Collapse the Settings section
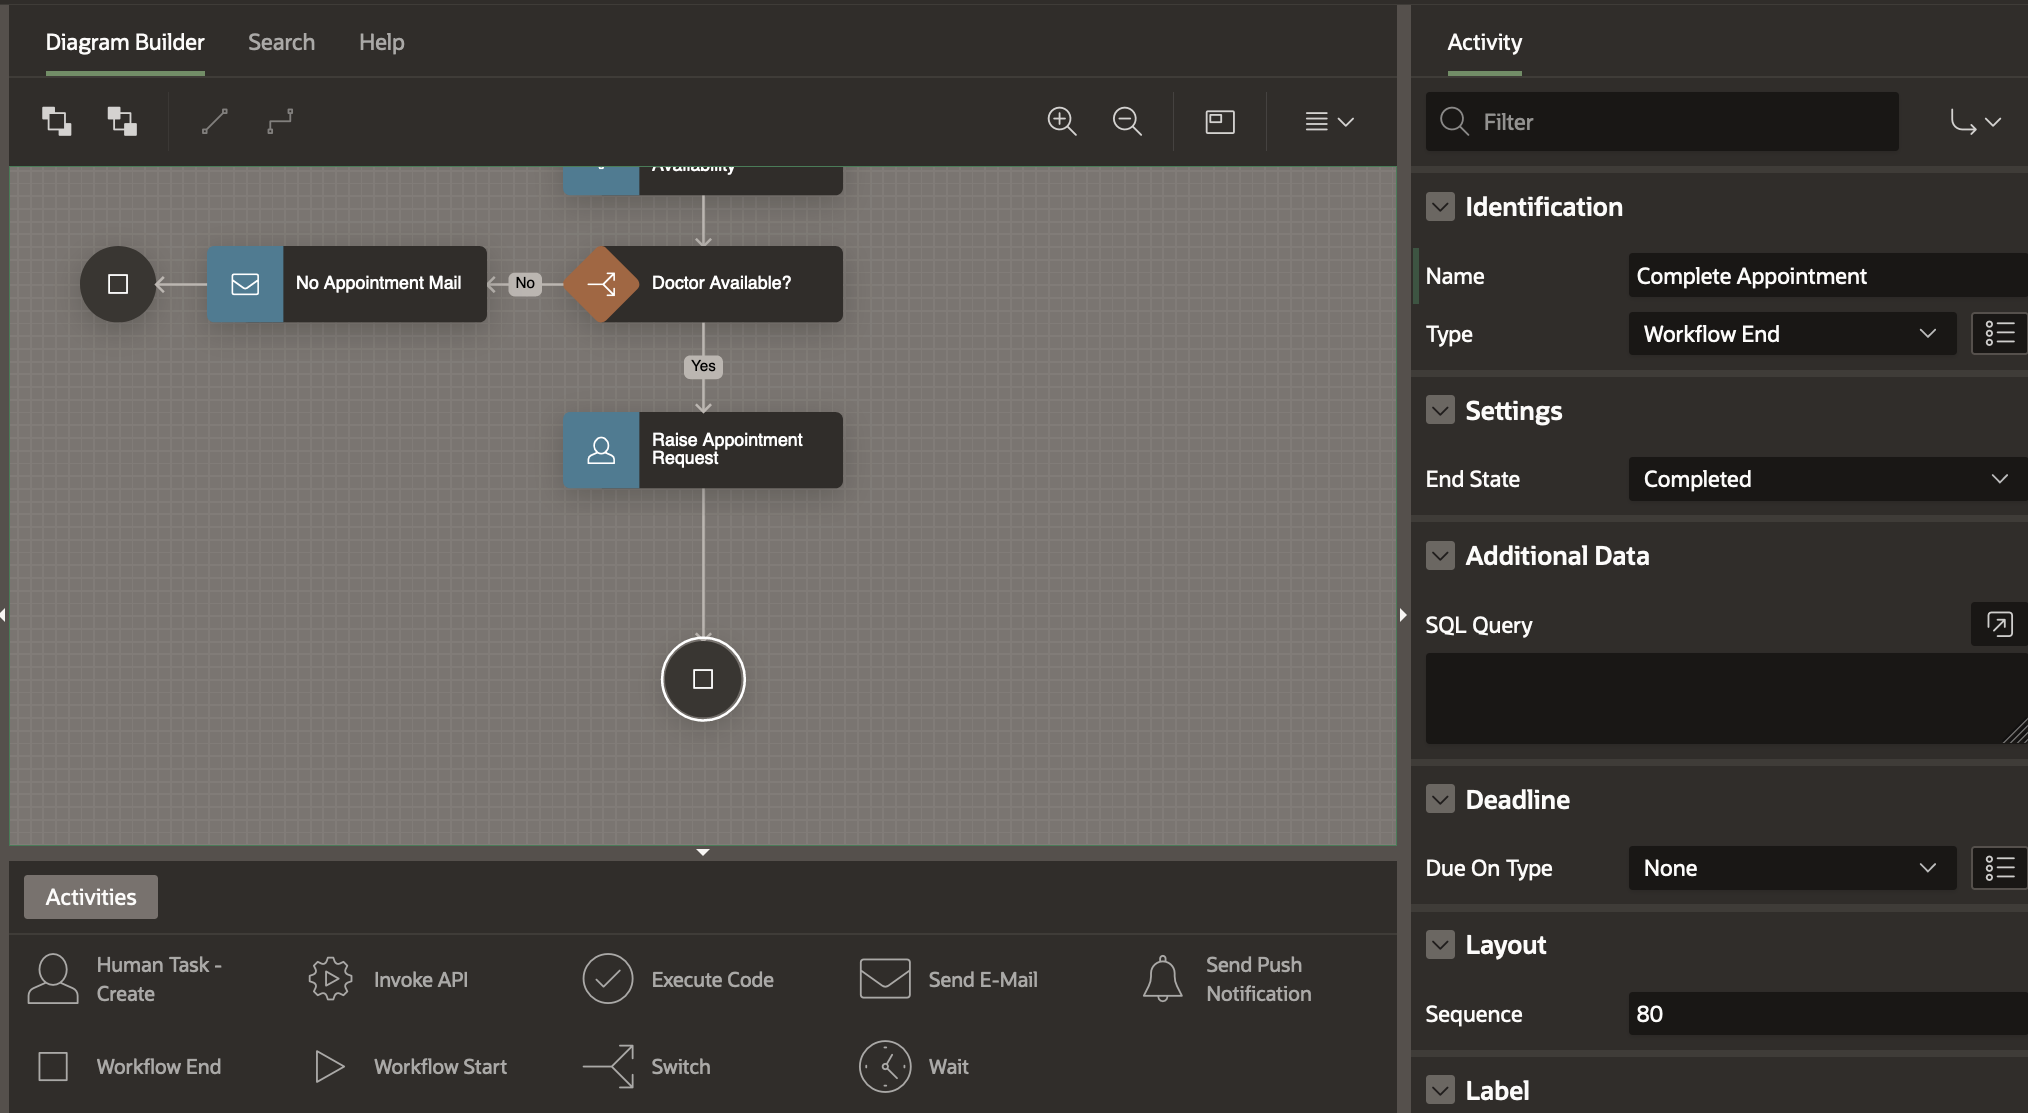The height and width of the screenshot is (1113, 2028). pyautogui.click(x=1440, y=410)
